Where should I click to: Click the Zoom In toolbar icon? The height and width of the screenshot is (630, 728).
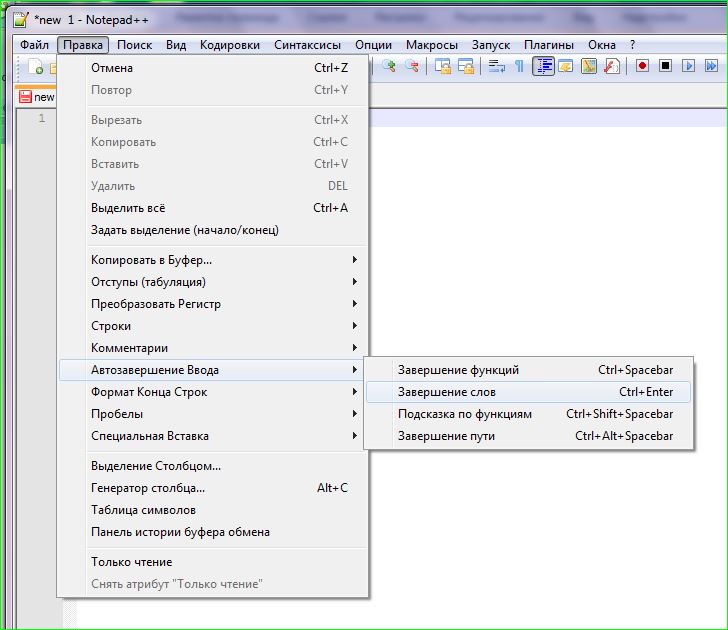click(389, 66)
